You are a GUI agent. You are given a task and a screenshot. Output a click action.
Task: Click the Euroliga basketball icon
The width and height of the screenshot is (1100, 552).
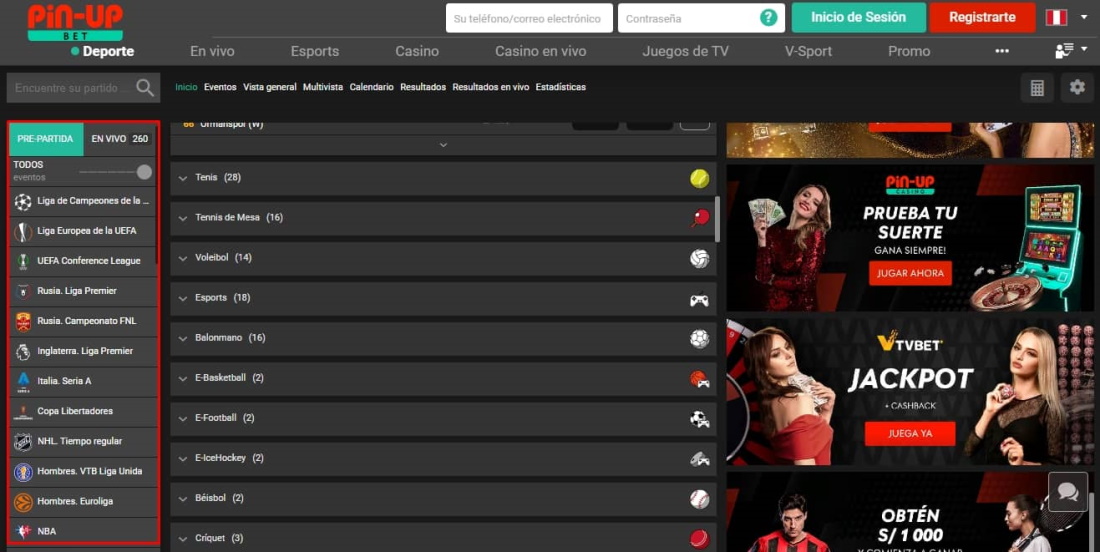23,503
